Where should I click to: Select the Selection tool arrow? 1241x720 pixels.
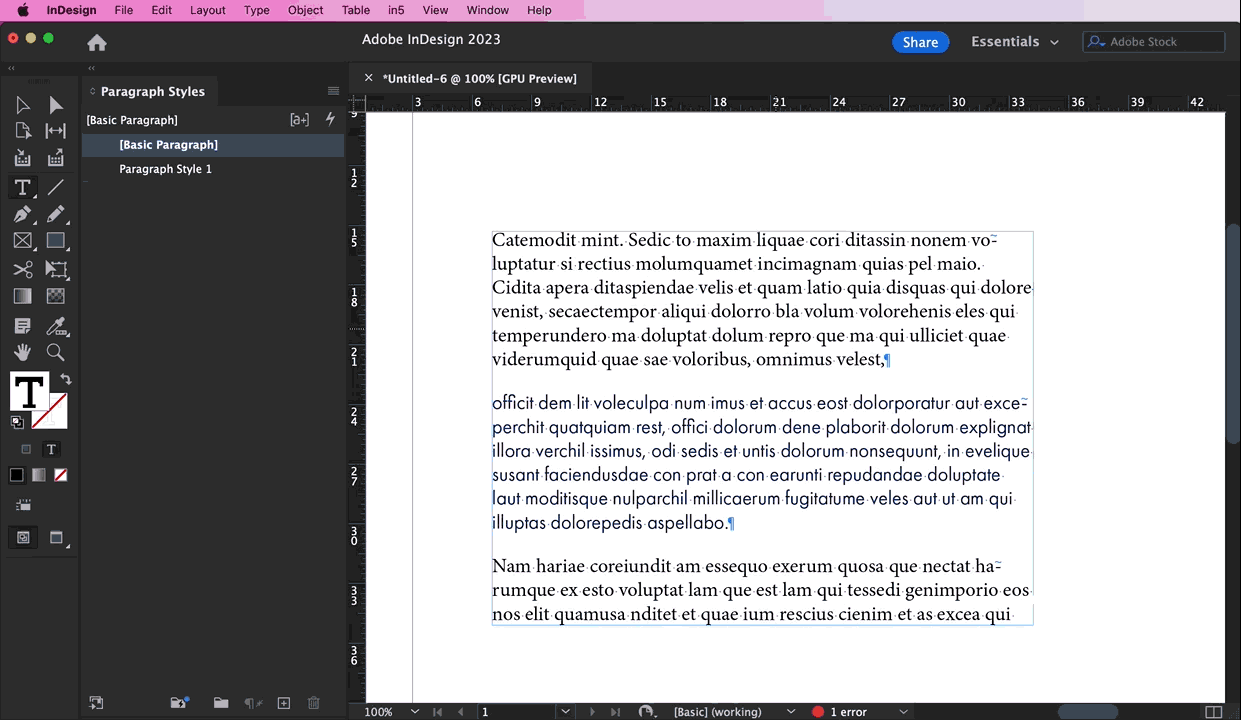tap(23, 105)
